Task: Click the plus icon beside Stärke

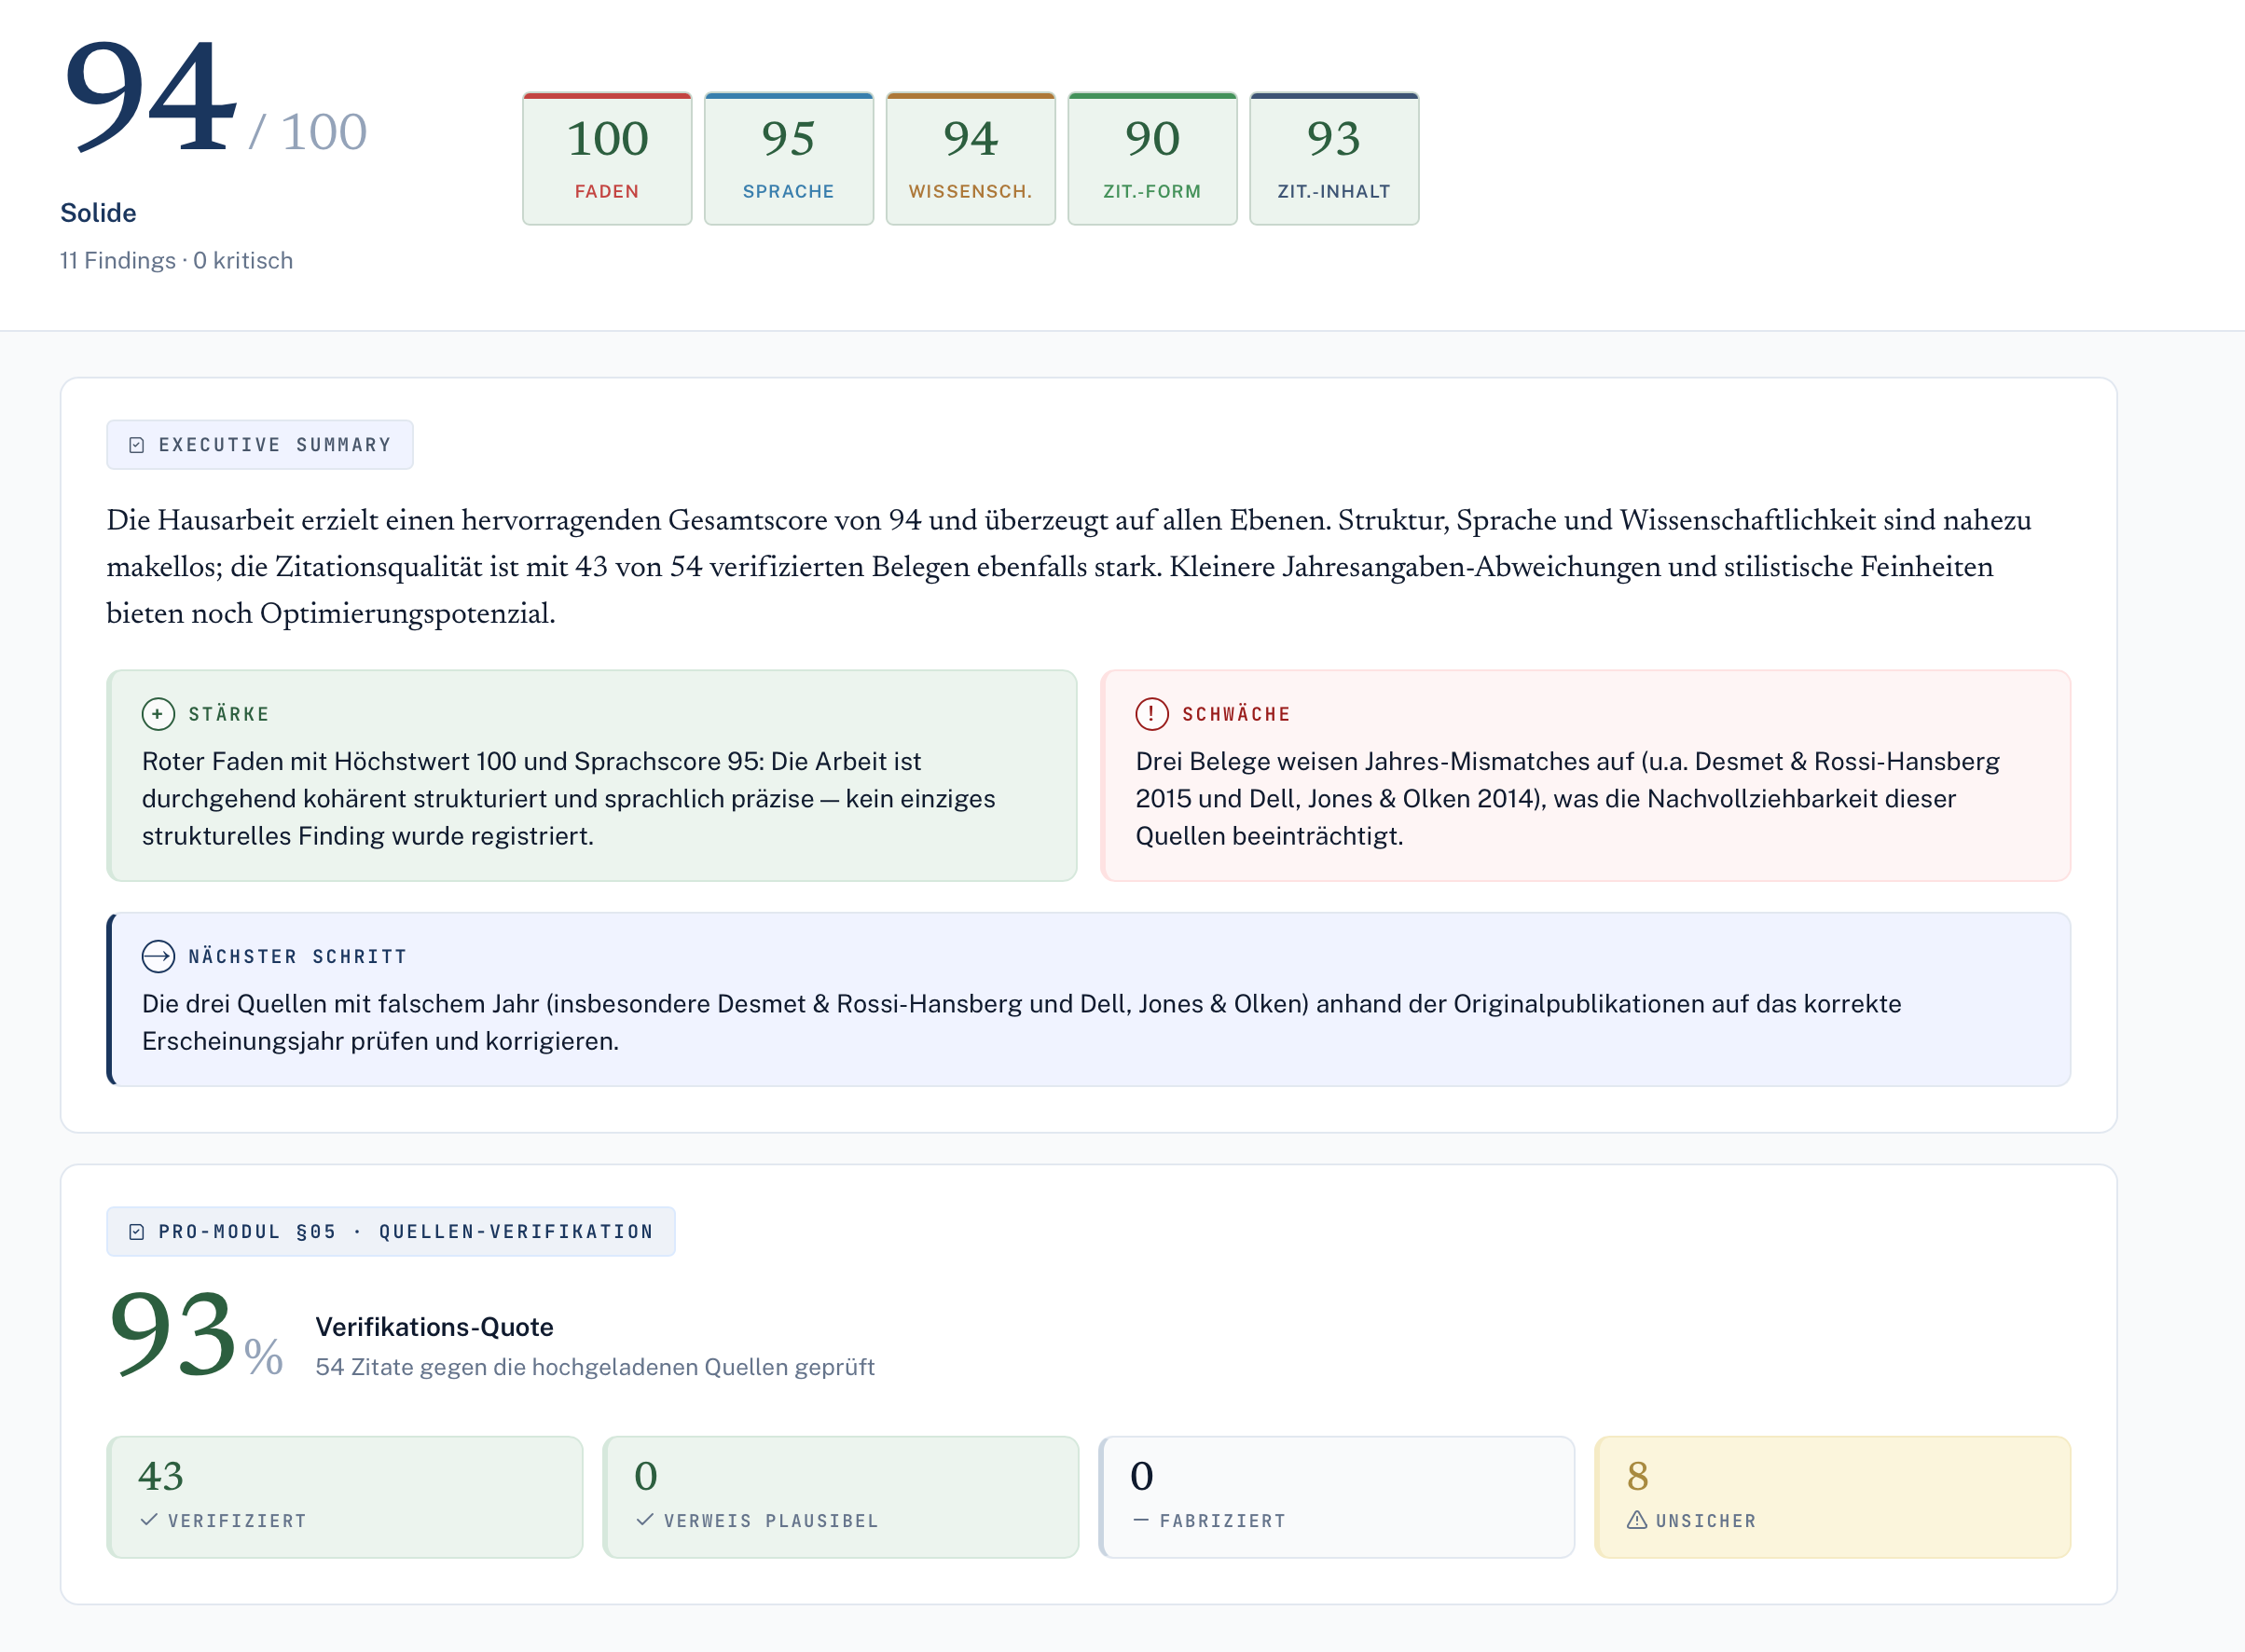Action: coord(158,714)
